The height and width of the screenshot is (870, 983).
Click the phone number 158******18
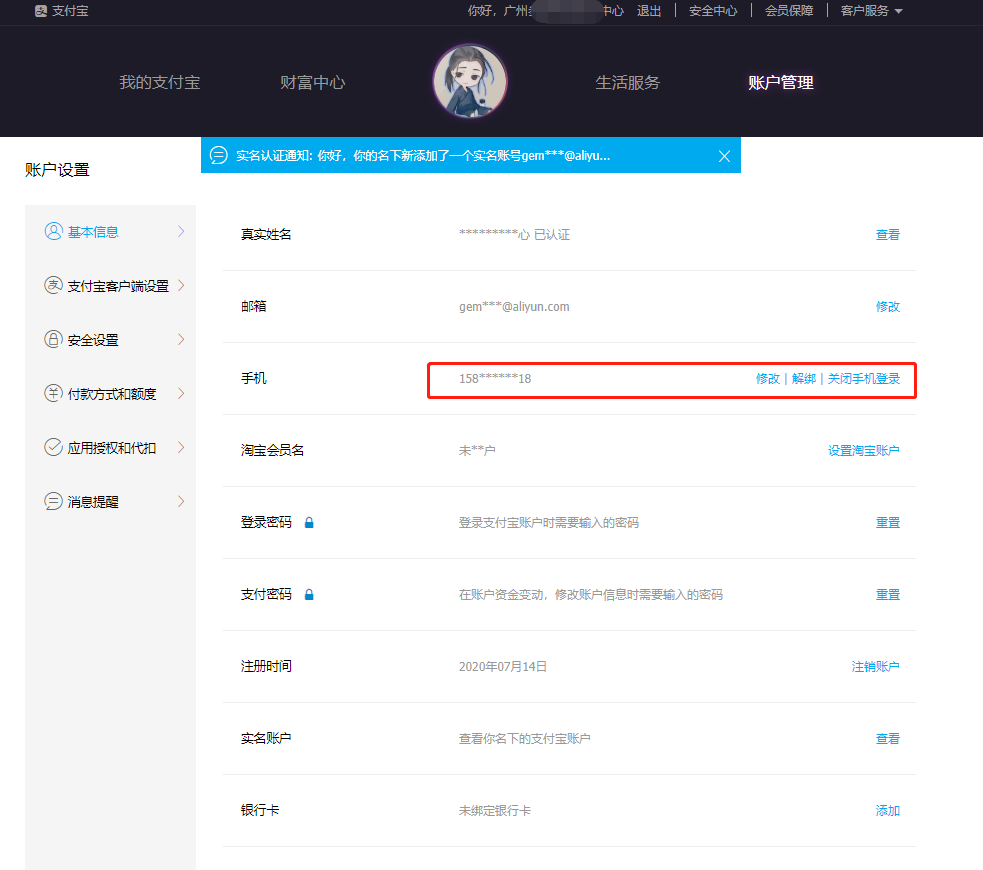[495, 379]
